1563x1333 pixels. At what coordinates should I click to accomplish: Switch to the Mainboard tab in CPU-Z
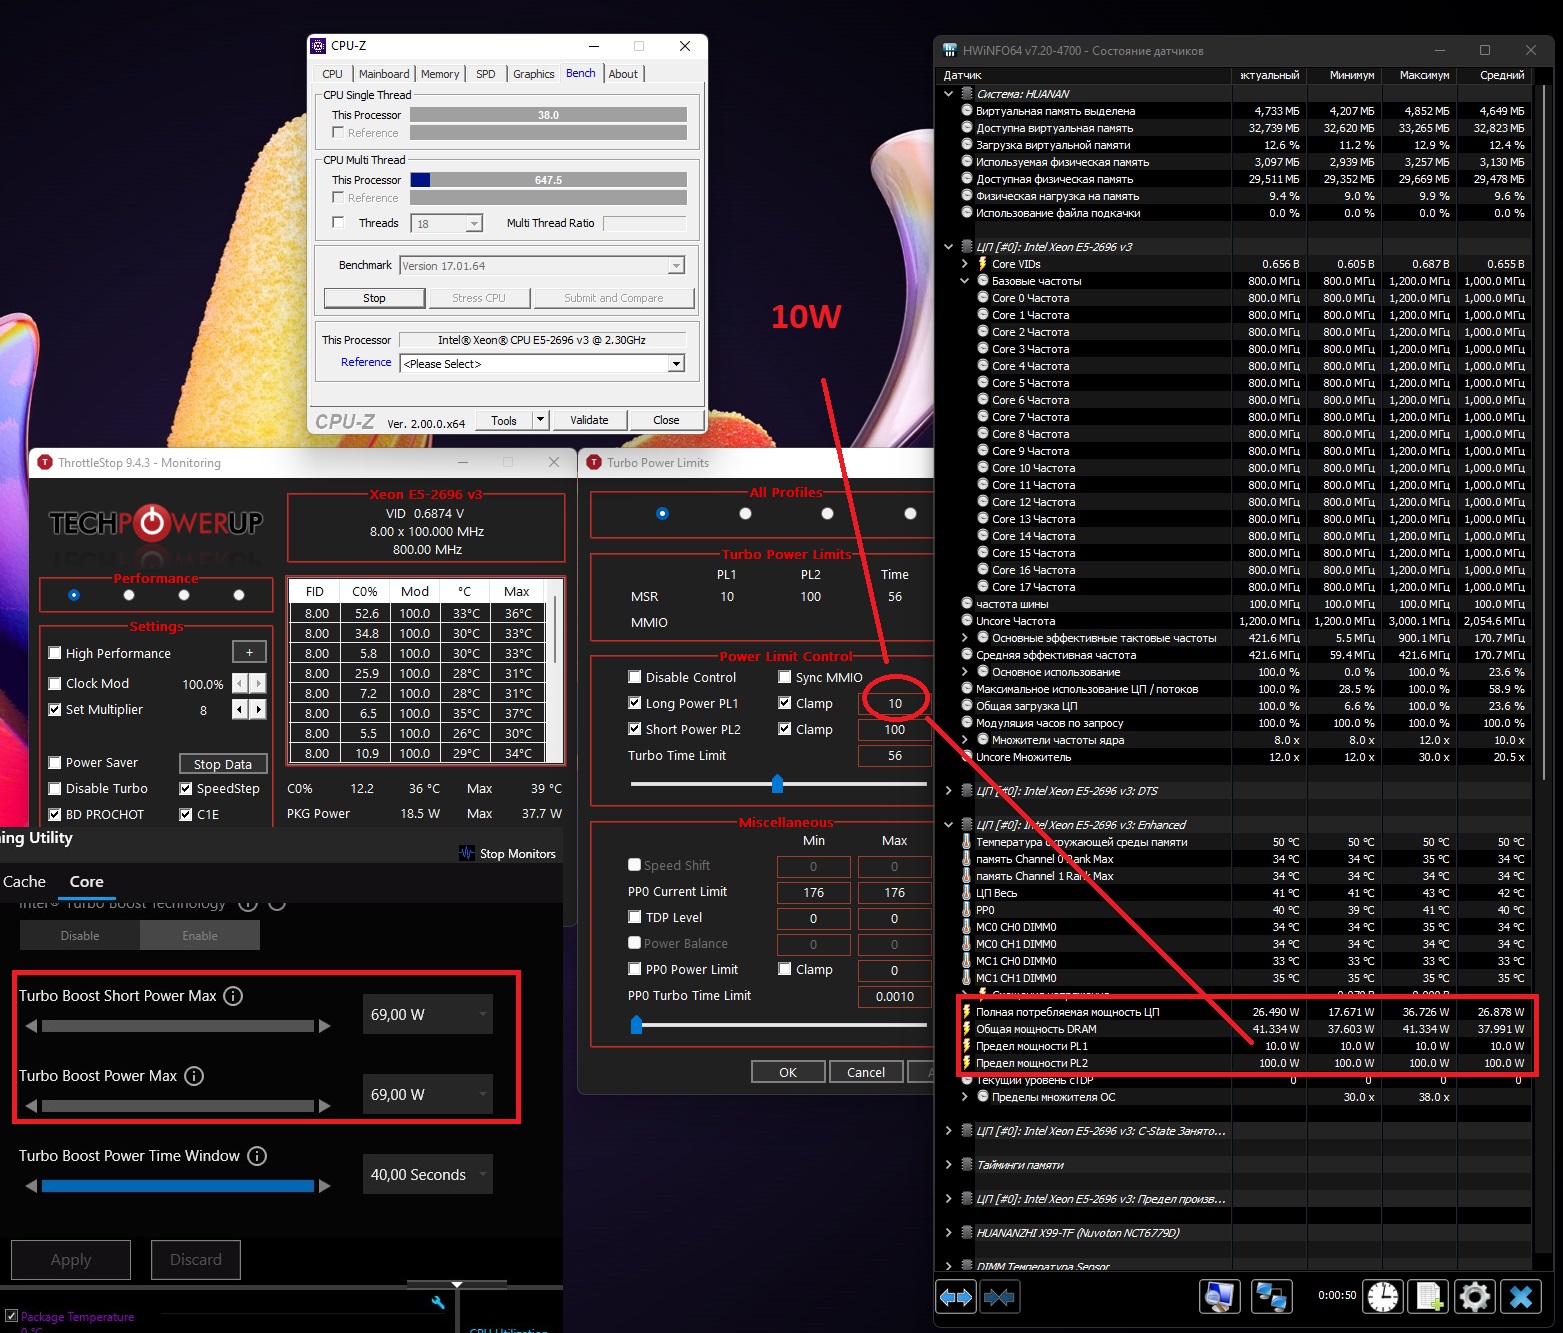tap(384, 74)
